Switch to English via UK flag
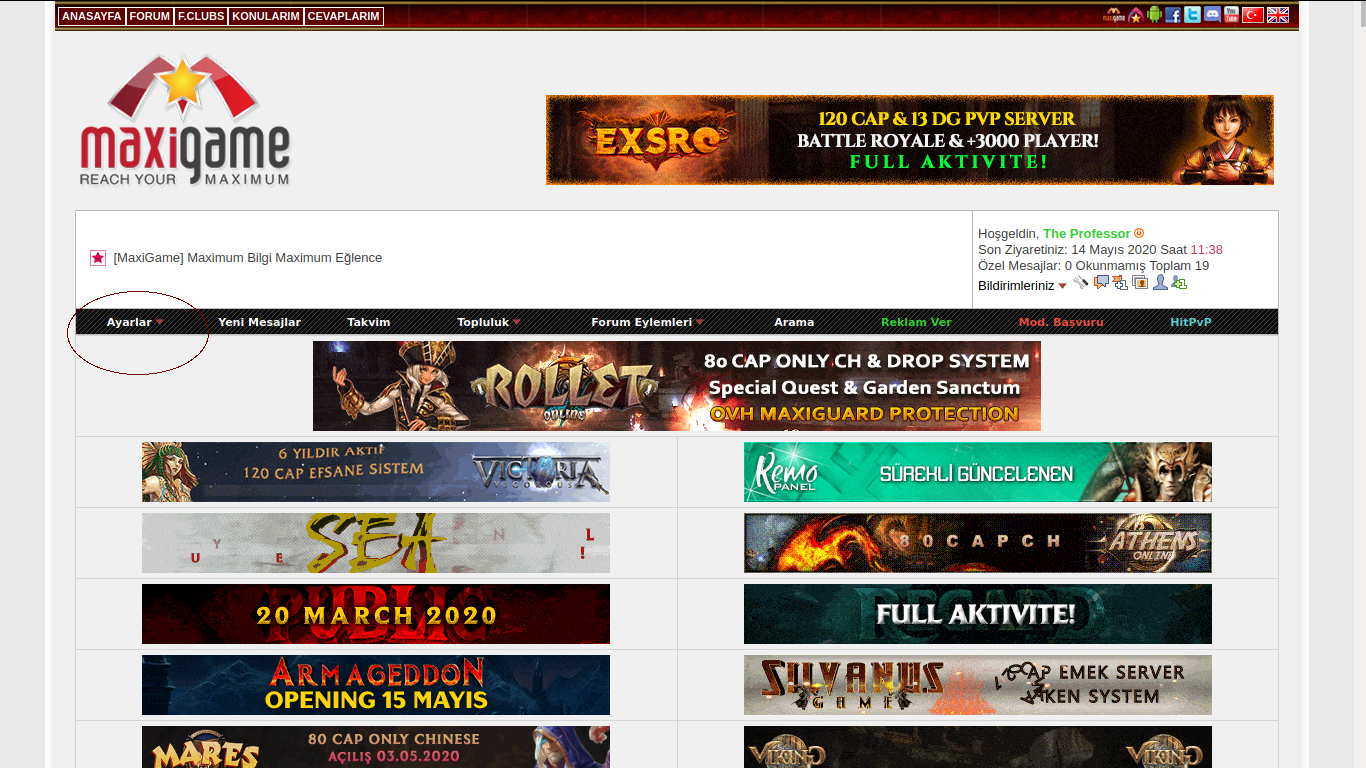1366x768 pixels. pos(1278,15)
